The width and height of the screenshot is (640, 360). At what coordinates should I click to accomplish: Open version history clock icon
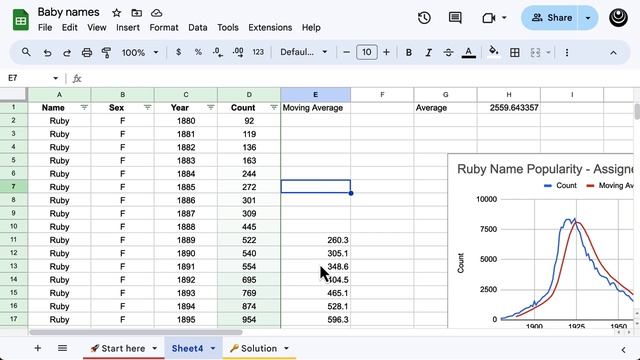(x=424, y=18)
